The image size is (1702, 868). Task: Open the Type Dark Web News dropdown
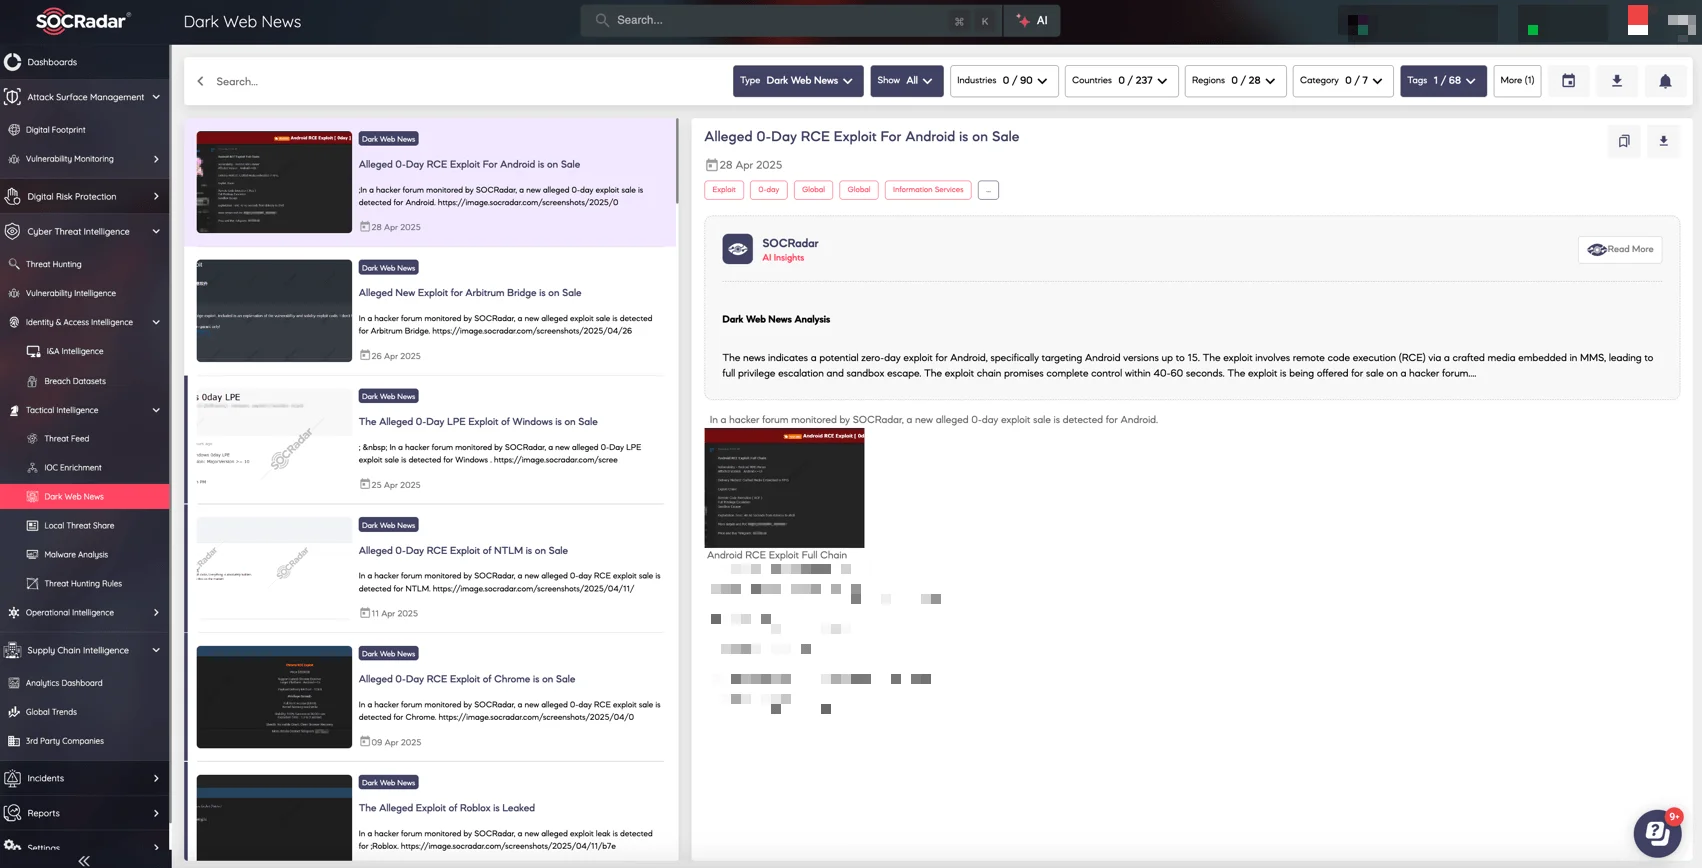click(x=796, y=81)
